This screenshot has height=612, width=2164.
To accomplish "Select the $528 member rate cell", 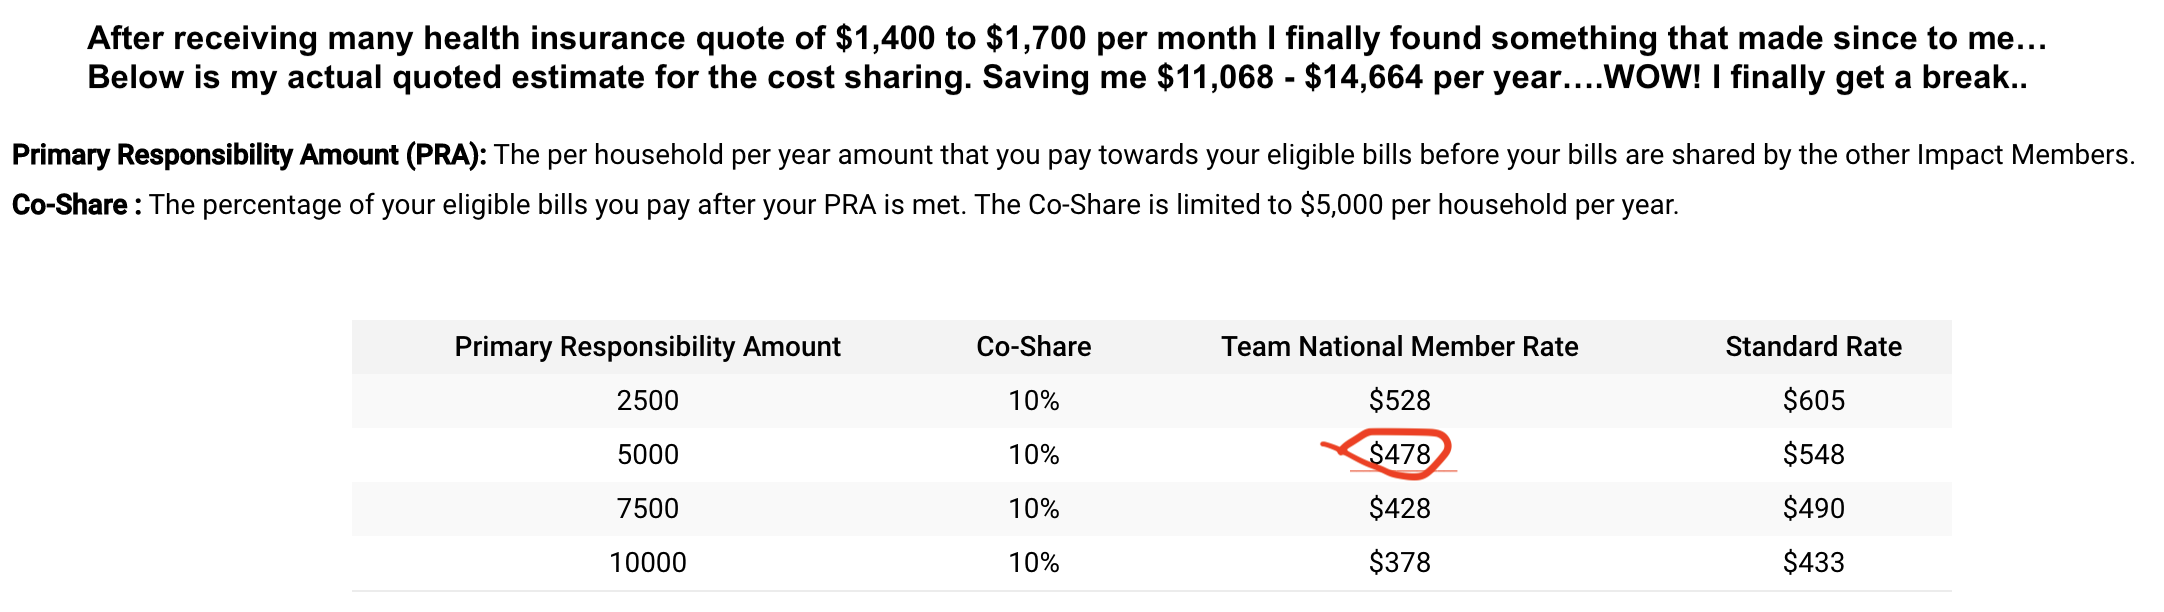I will point(1399,401).
